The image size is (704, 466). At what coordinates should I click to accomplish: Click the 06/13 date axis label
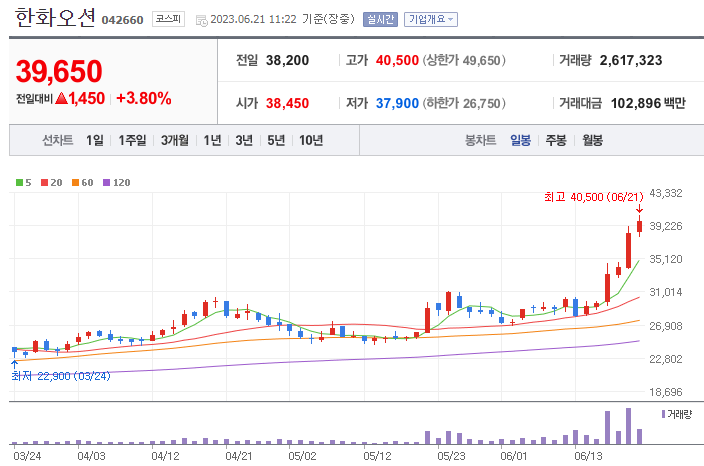588,456
